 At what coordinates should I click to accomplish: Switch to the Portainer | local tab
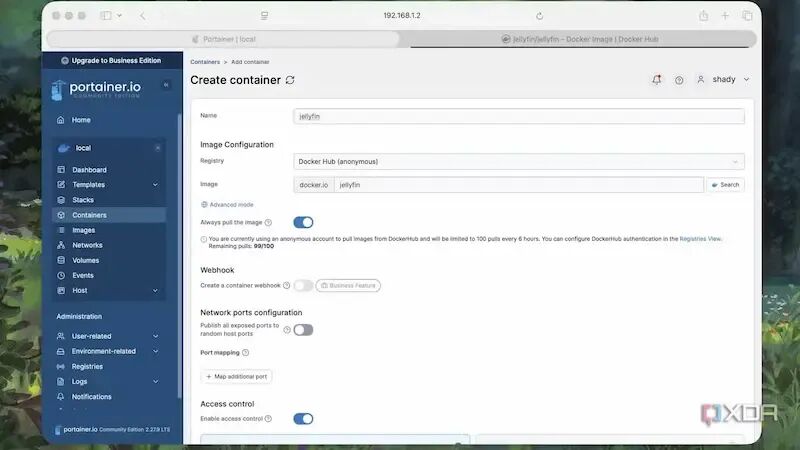click(223, 39)
